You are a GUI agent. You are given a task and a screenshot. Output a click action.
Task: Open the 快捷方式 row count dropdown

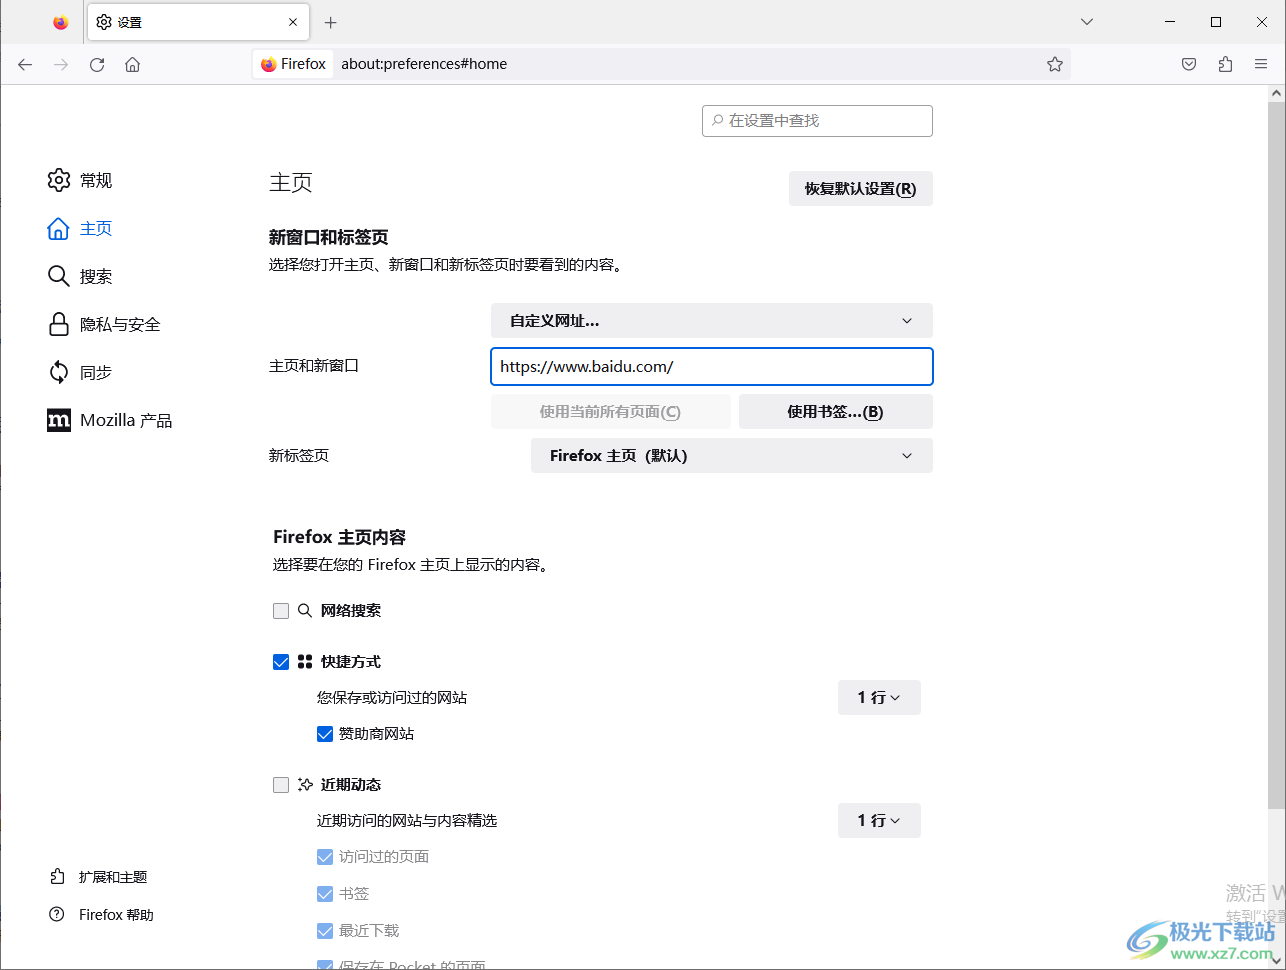pyautogui.click(x=879, y=698)
